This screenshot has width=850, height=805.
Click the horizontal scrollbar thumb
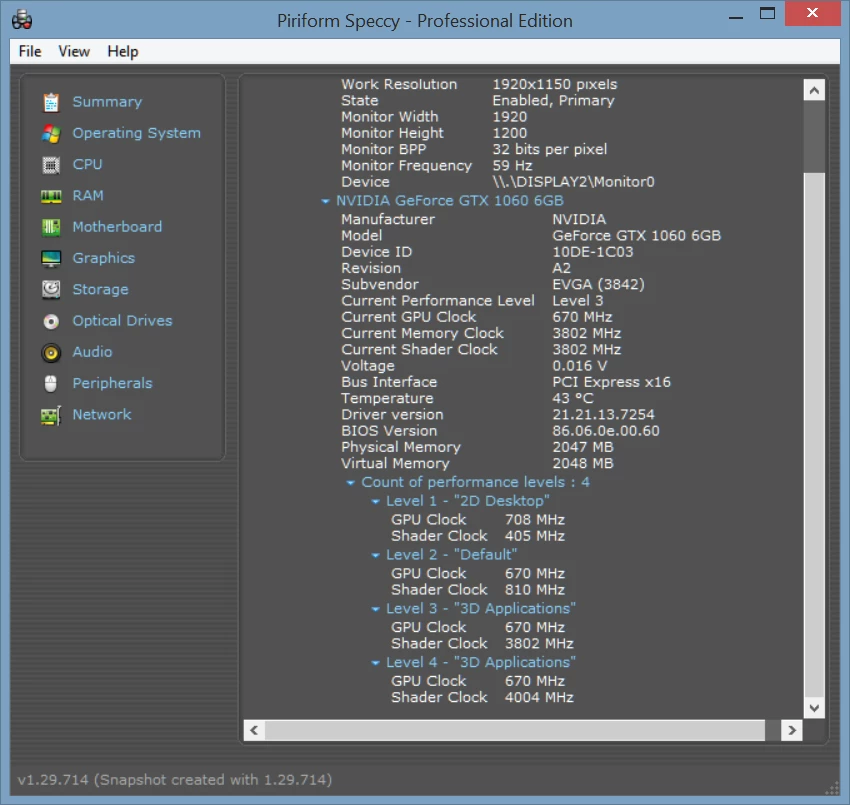click(x=515, y=730)
